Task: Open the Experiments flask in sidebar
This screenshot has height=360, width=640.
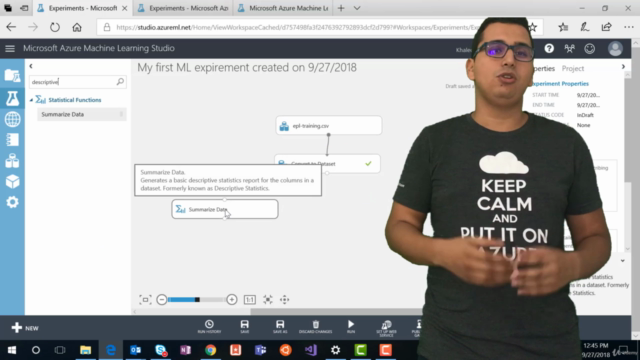Action: click(12, 98)
